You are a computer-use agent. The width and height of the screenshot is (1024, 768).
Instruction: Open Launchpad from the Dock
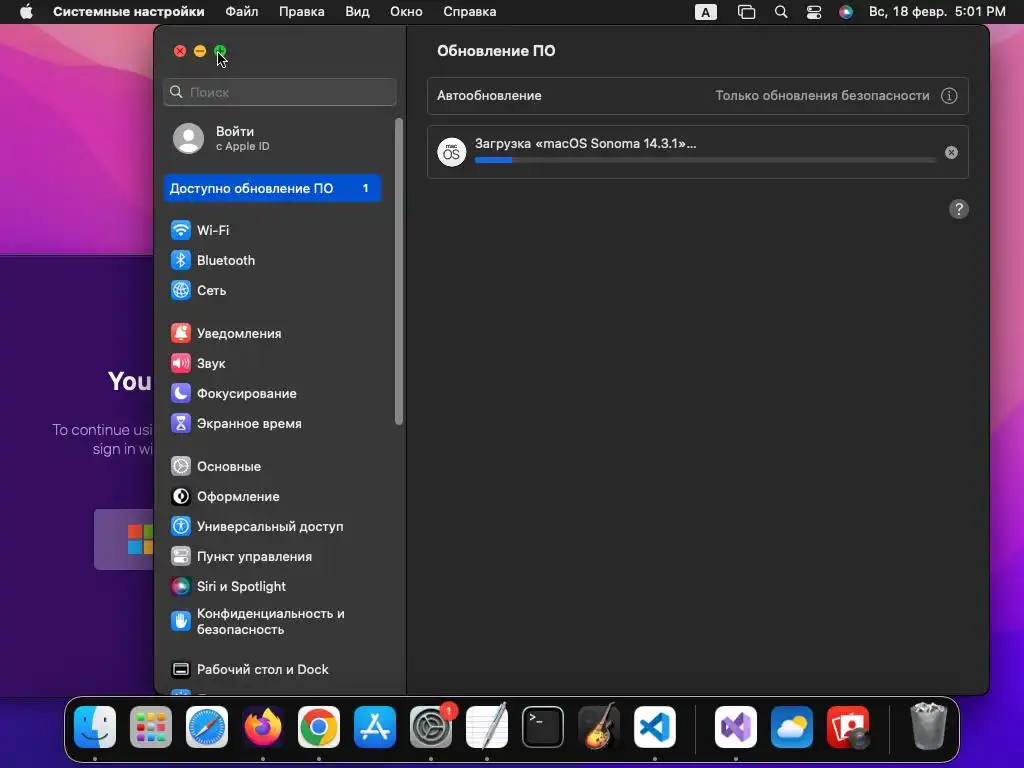pos(151,726)
